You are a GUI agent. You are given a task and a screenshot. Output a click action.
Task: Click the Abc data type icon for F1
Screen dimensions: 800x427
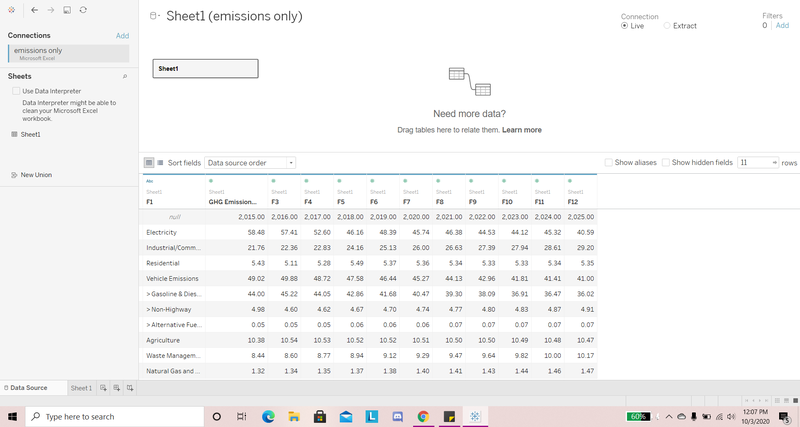[149, 181]
